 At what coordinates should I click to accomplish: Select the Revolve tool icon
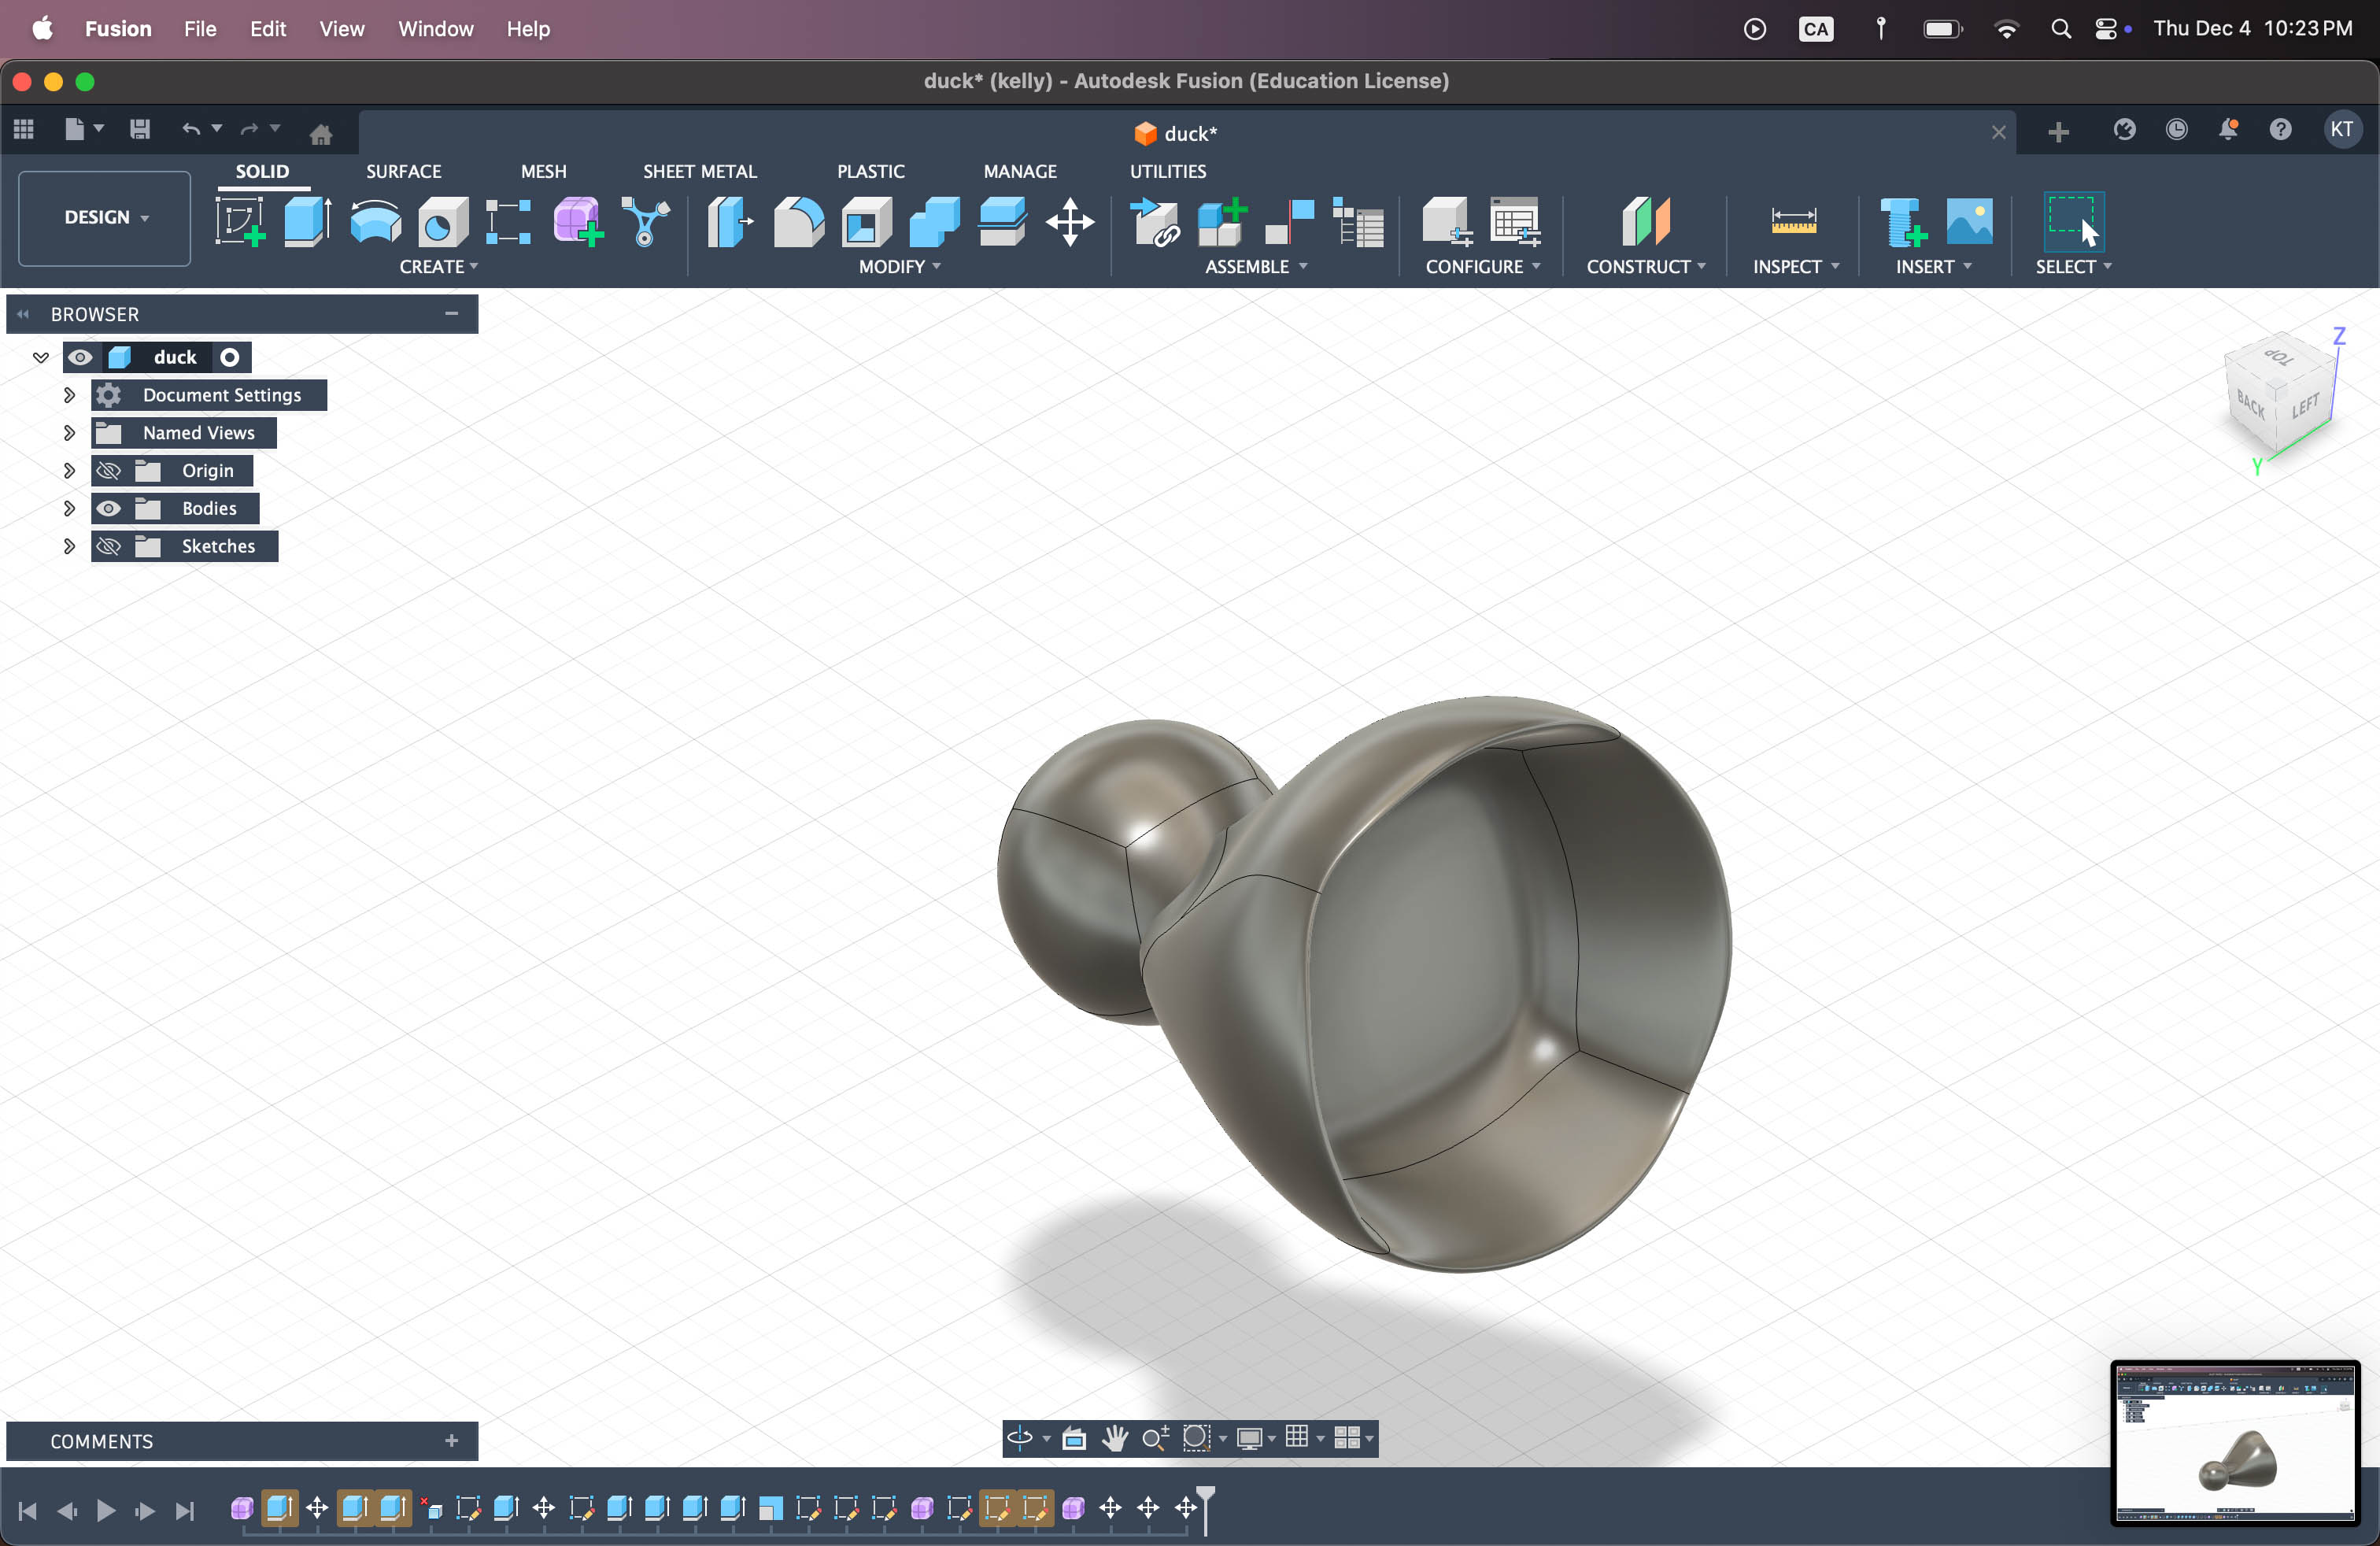tap(375, 221)
